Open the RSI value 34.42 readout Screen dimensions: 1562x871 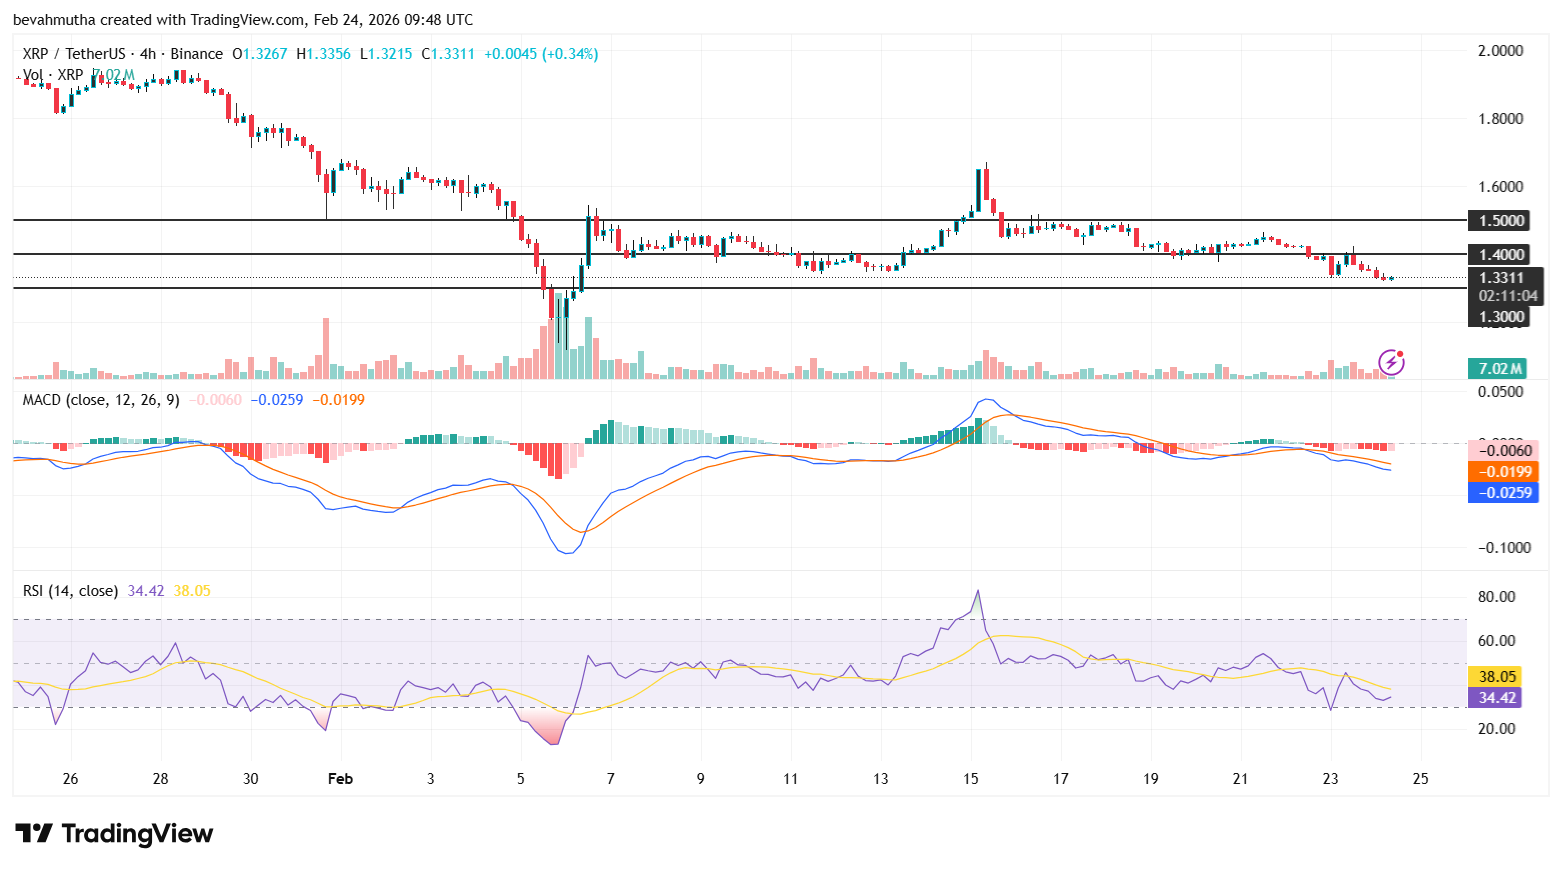coord(145,590)
